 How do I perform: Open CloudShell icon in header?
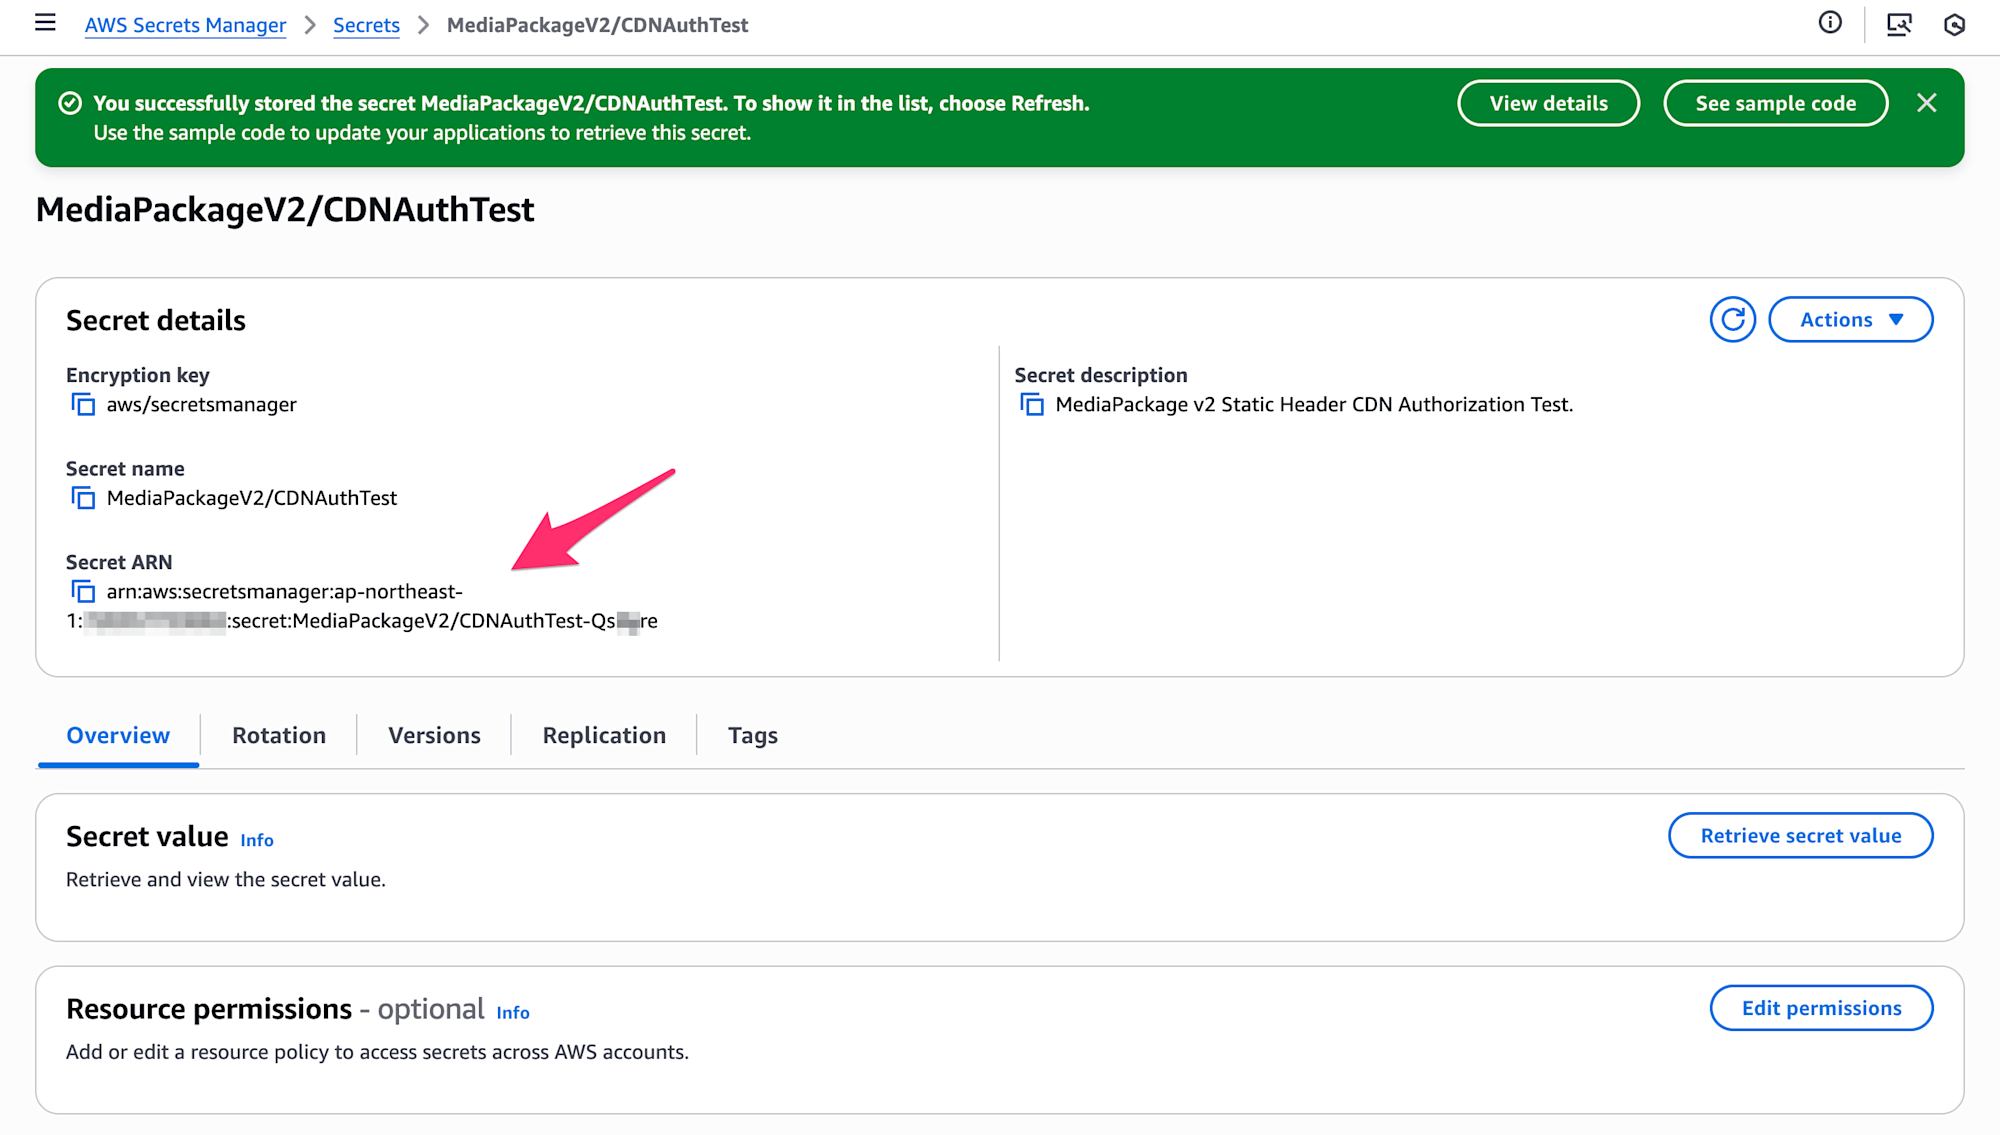point(1899,24)
